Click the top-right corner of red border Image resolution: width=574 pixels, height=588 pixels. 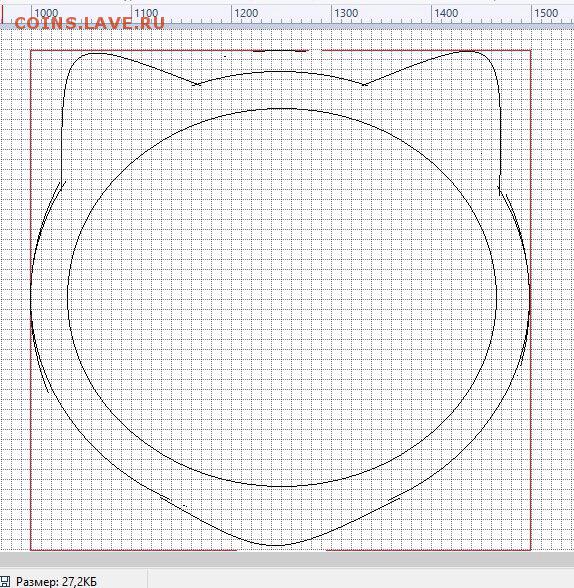(x=531, y=50)
